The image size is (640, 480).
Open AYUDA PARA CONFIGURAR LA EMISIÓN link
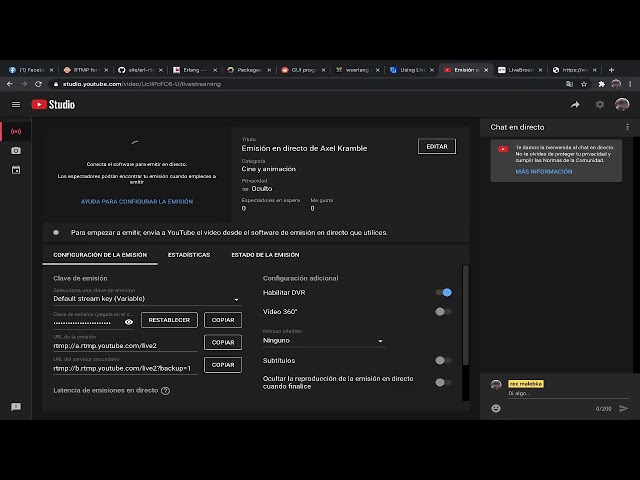[137, 202]
